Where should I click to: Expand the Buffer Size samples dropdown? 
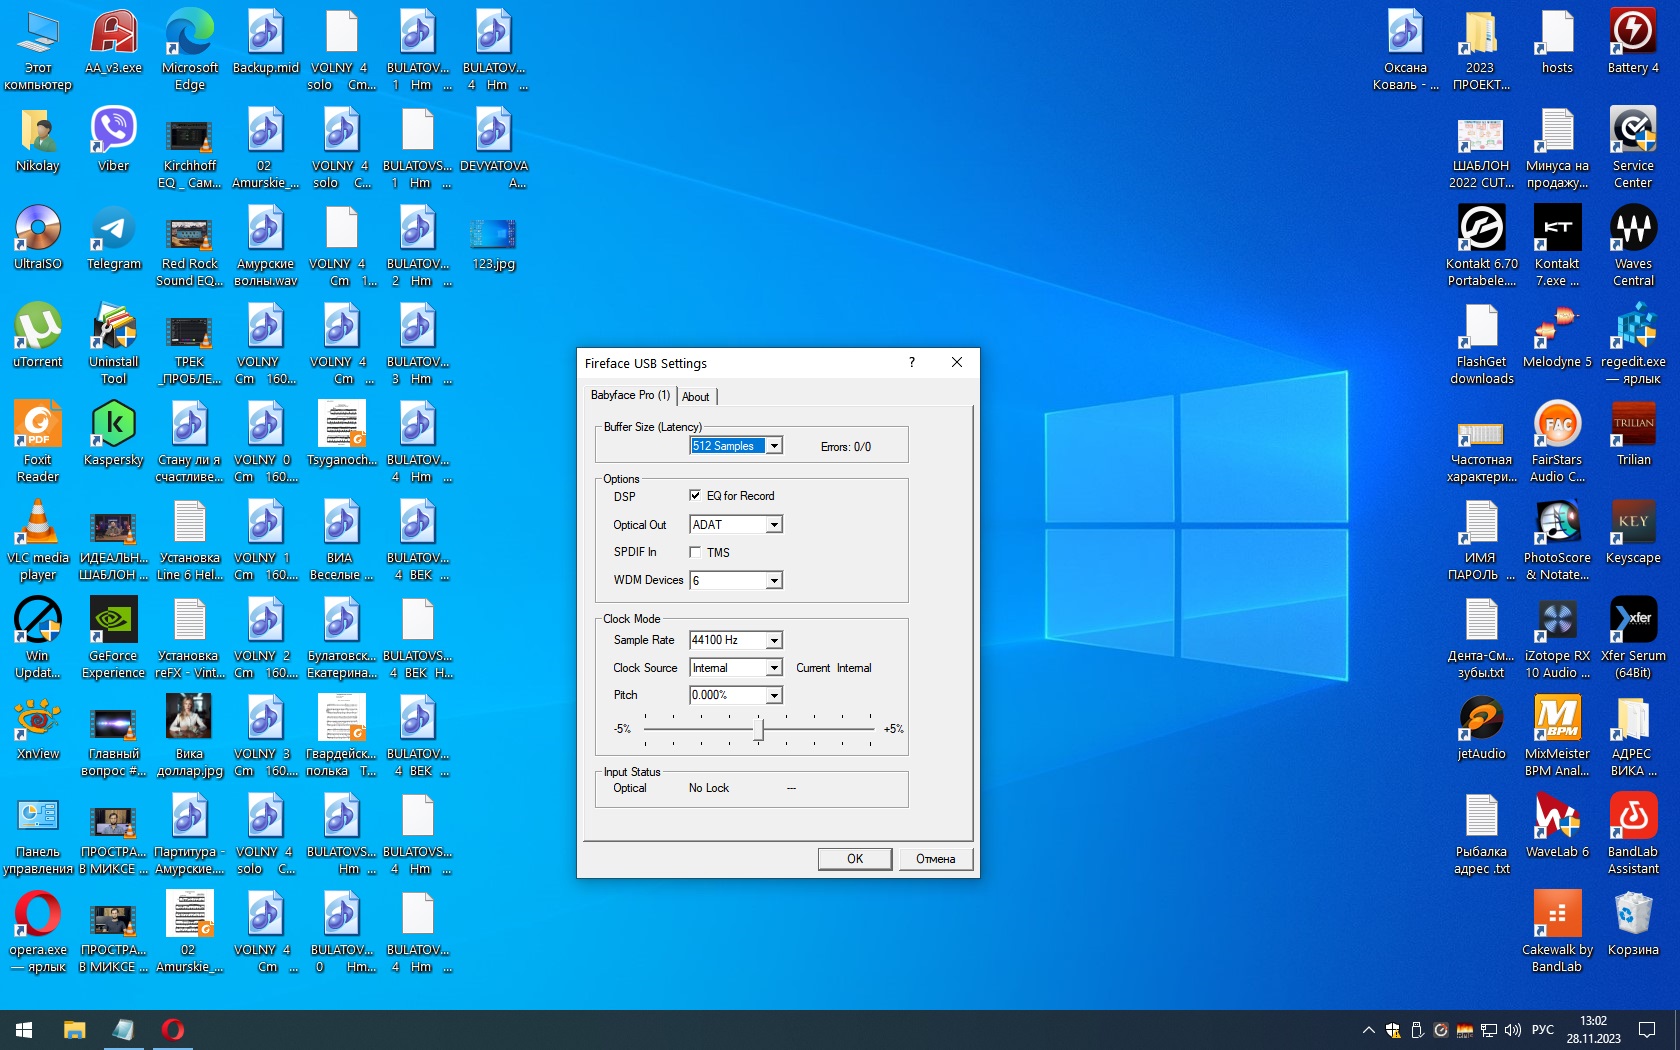774,446
